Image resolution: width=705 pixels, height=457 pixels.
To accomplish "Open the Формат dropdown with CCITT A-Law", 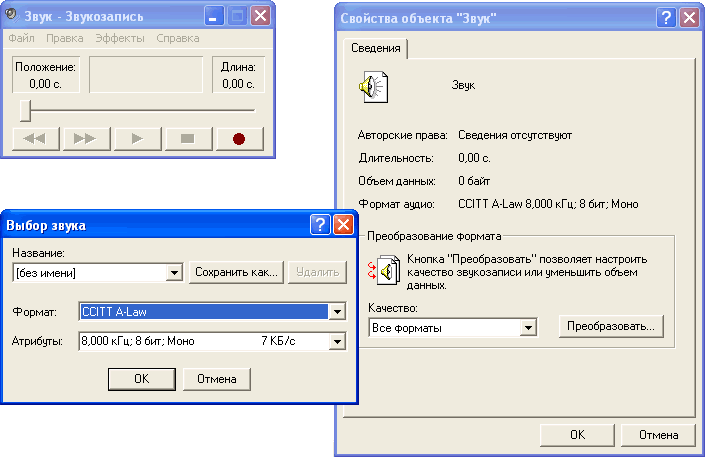I will 338,312.
